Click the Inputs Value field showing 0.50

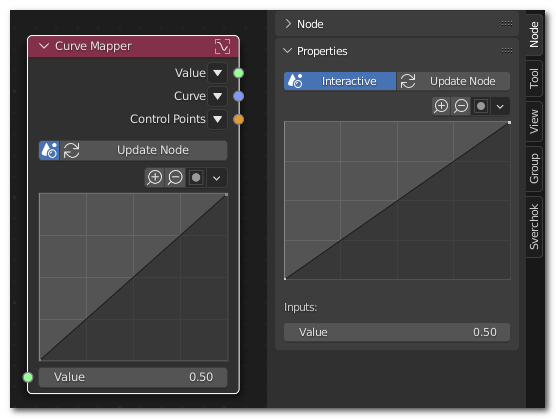397,332
